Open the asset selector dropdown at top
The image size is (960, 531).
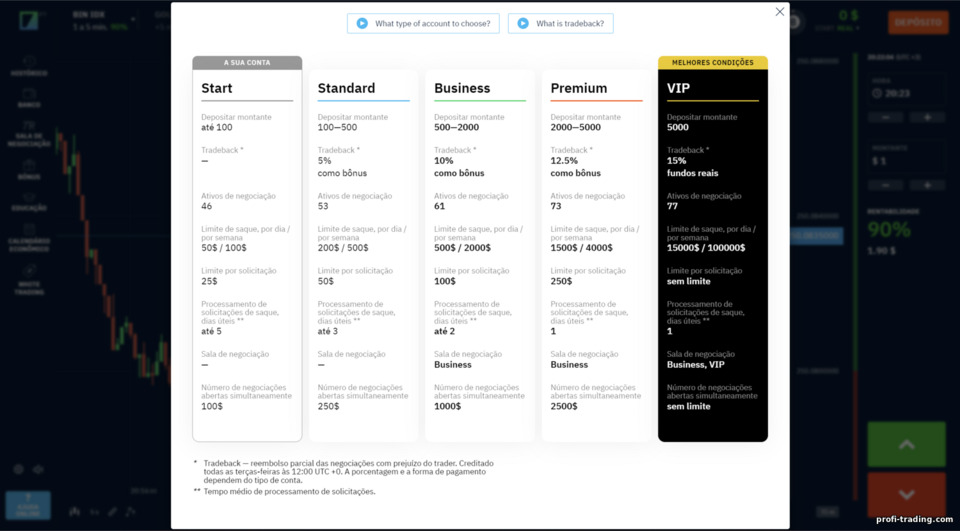click(103, 20)
